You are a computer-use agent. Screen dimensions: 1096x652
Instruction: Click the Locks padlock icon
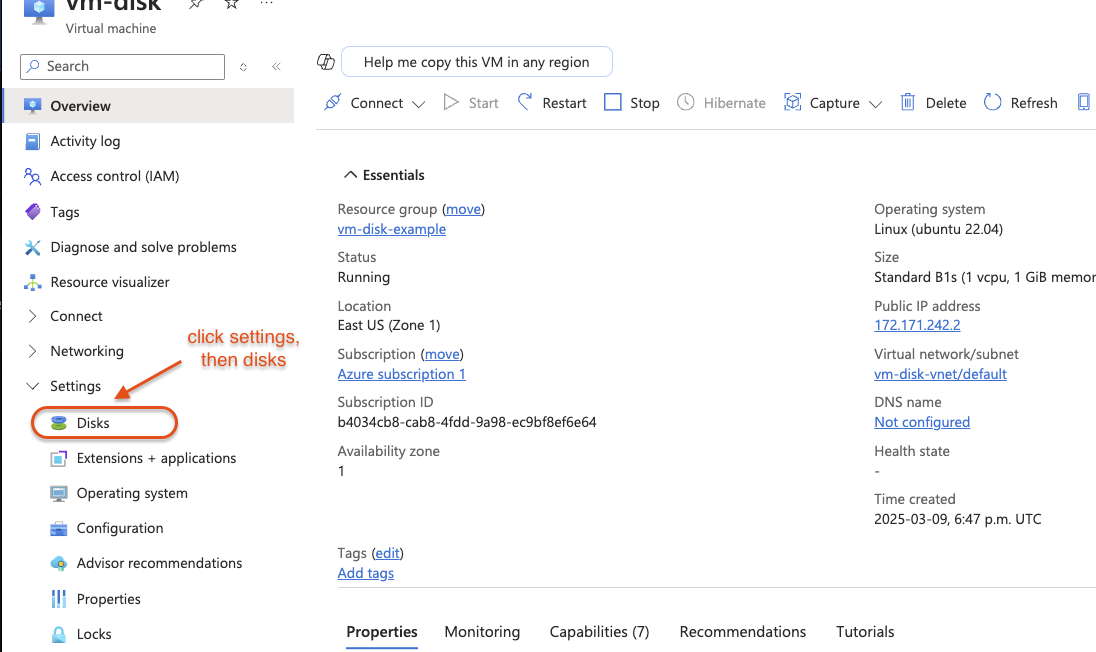coord(59,634)
